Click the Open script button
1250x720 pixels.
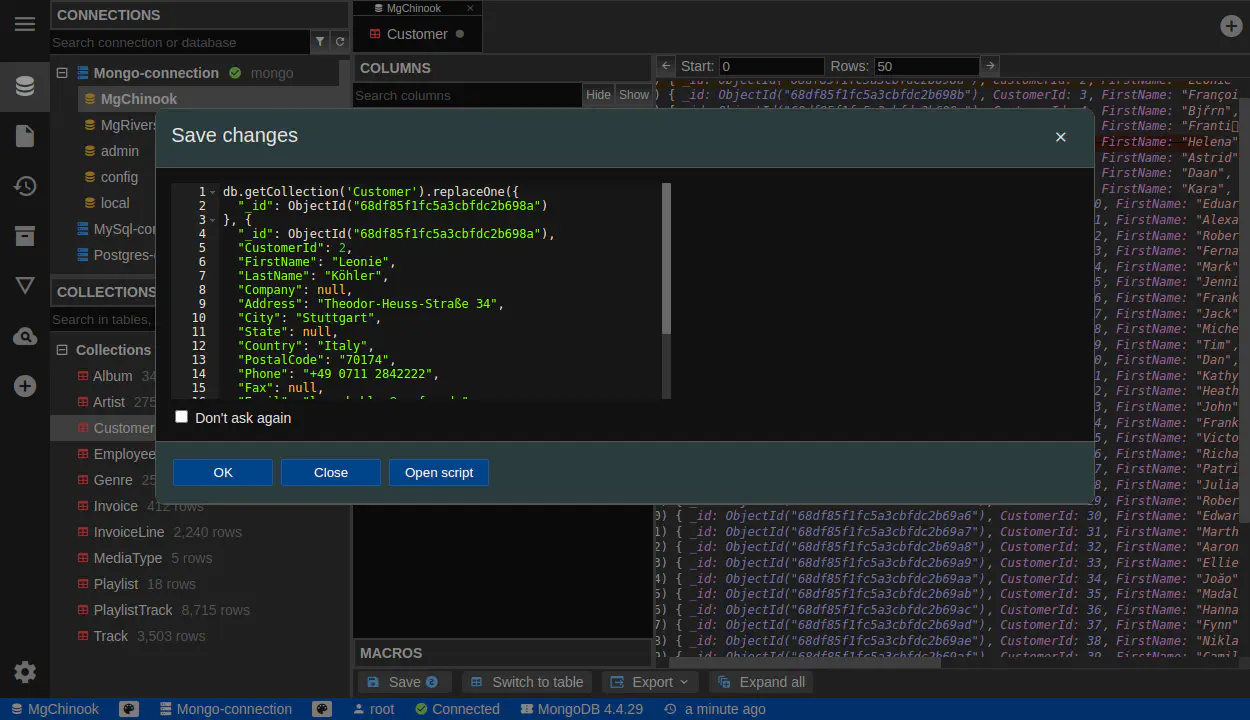pos(439,472)
